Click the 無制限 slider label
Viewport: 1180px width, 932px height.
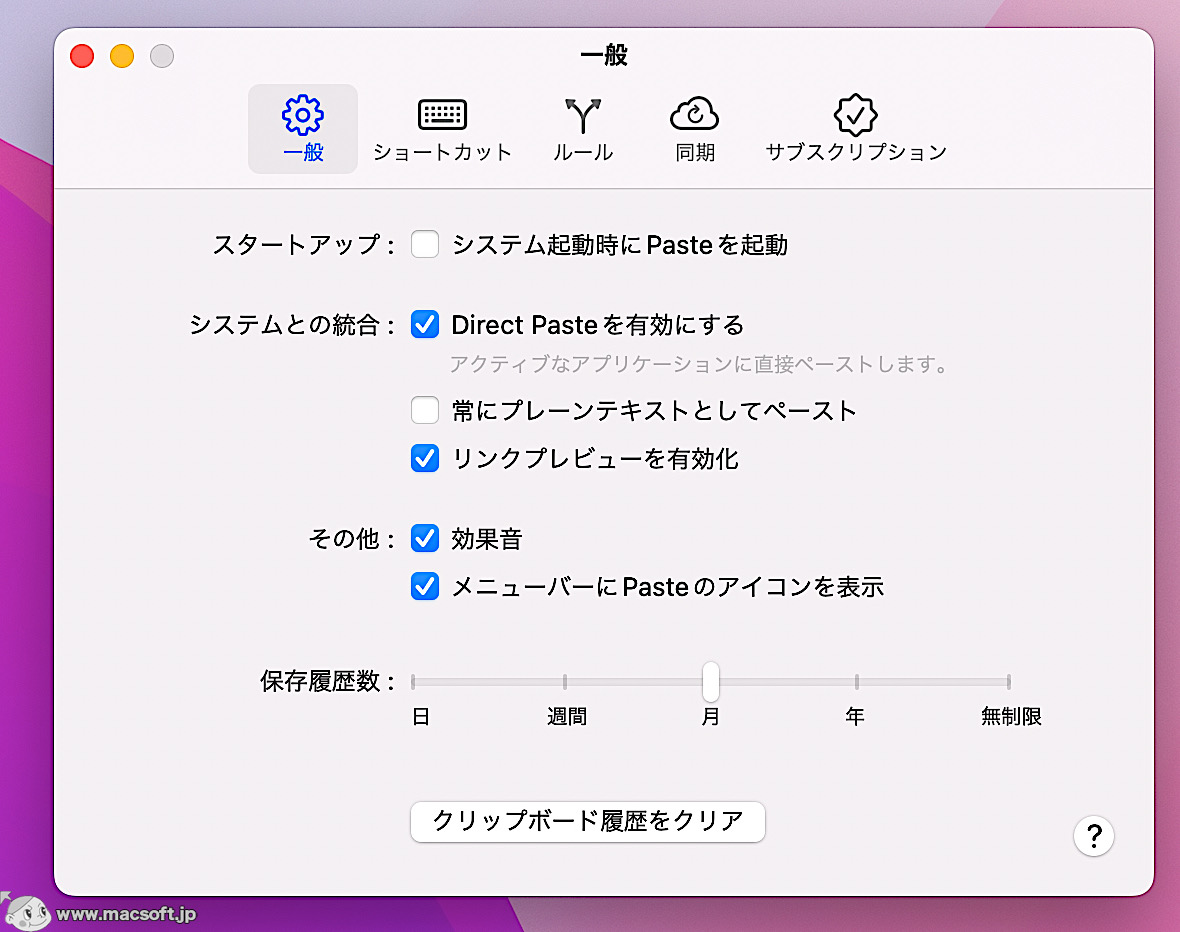coord(1011,716)
